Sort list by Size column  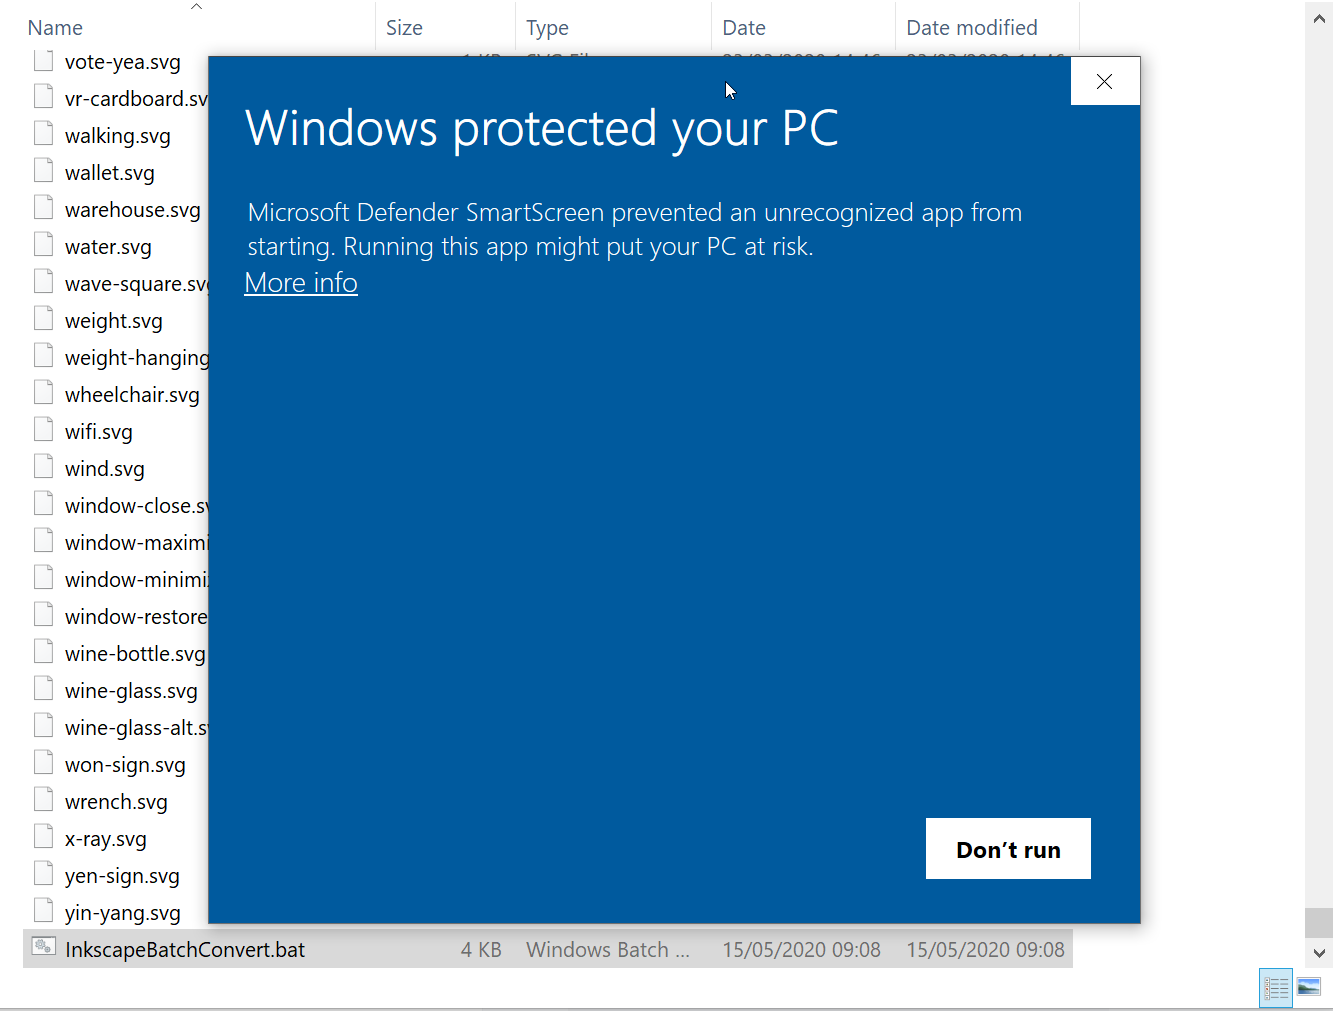404,28
